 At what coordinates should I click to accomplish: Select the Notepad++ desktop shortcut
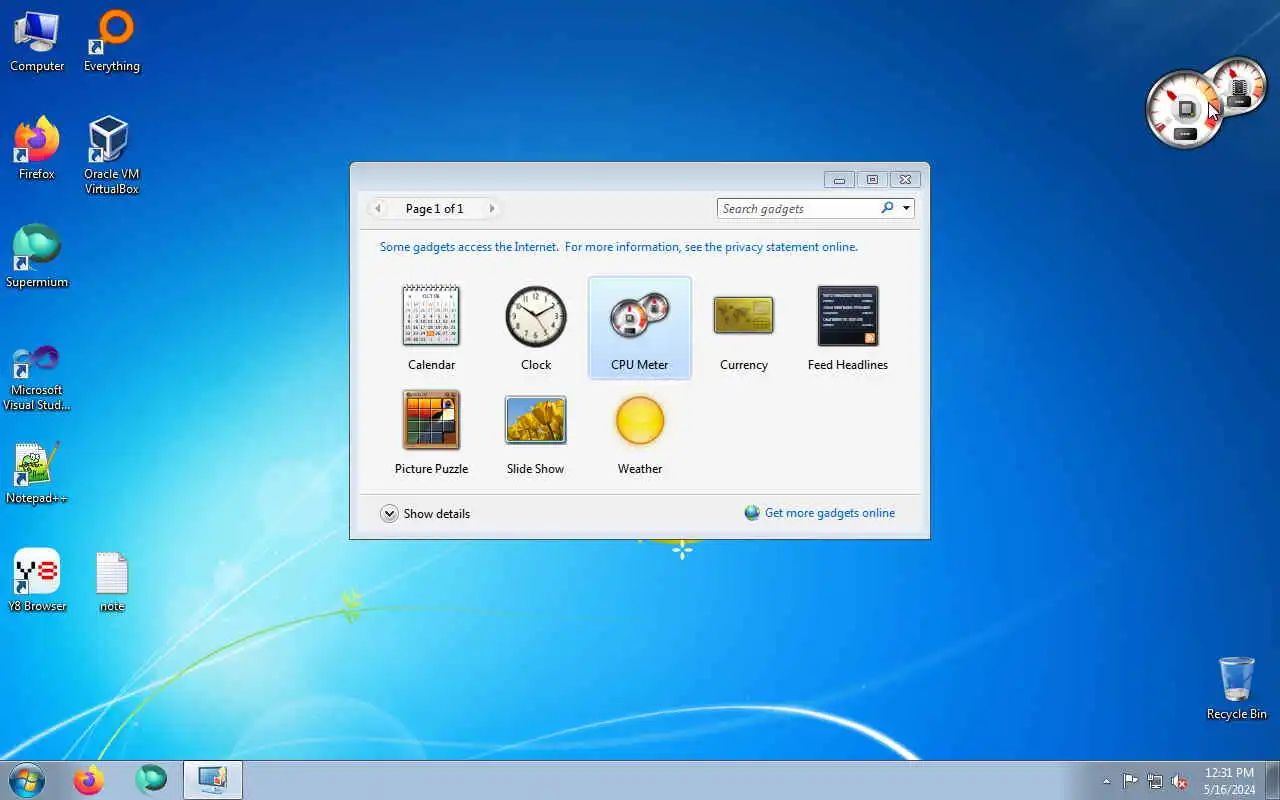37,474
